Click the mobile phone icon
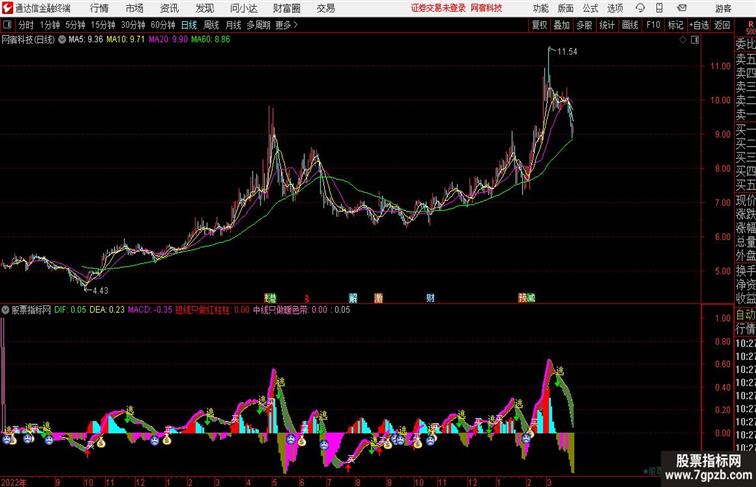The width and height of the screenshot is (756, 487). click(x=659, y=8)
